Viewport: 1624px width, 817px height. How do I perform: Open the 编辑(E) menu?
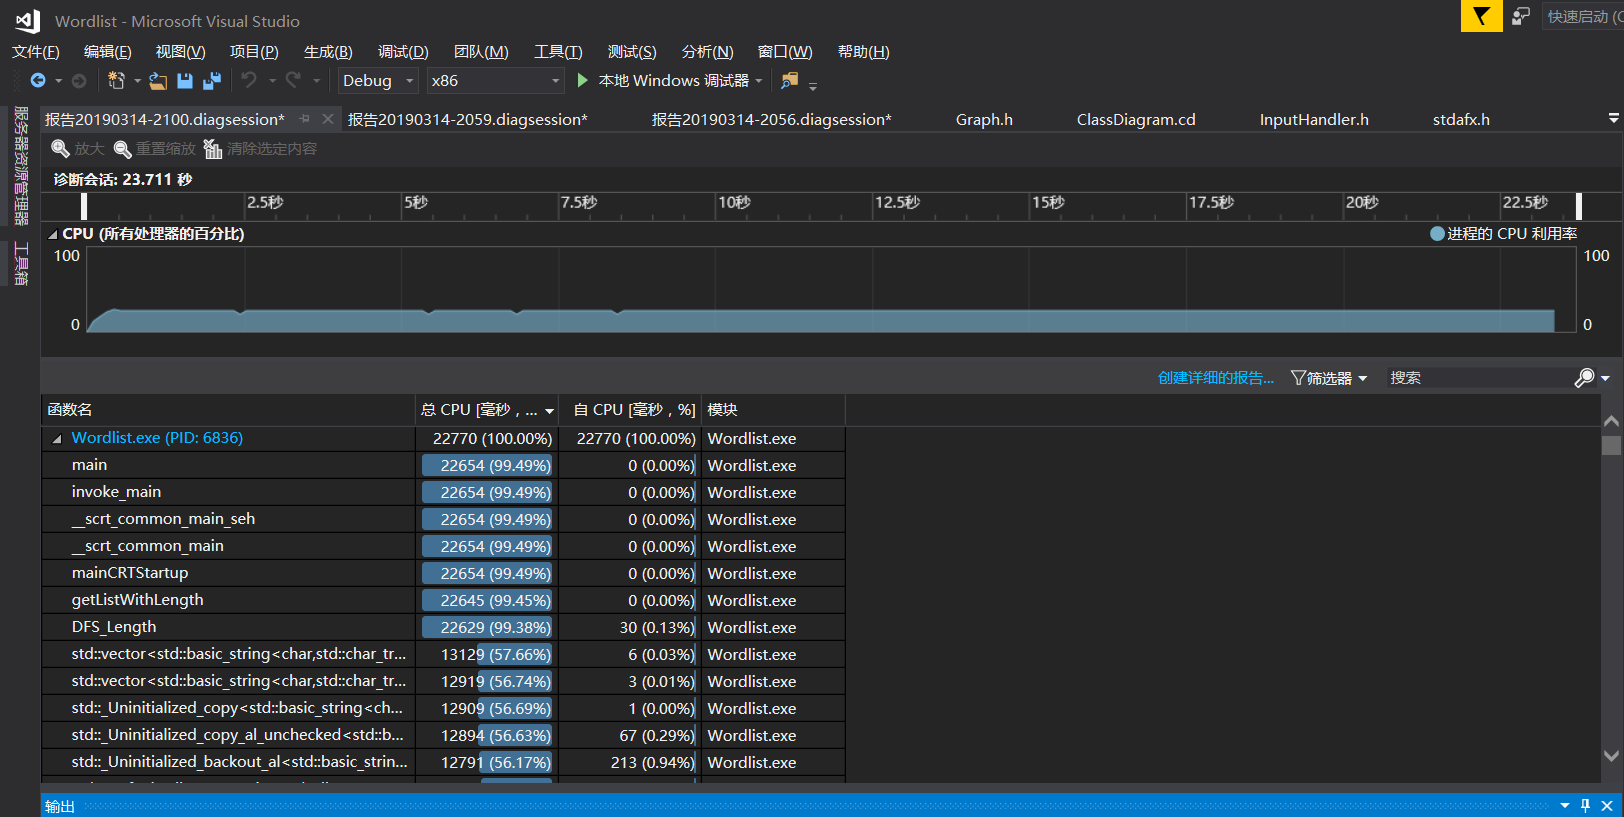[107, 52]
